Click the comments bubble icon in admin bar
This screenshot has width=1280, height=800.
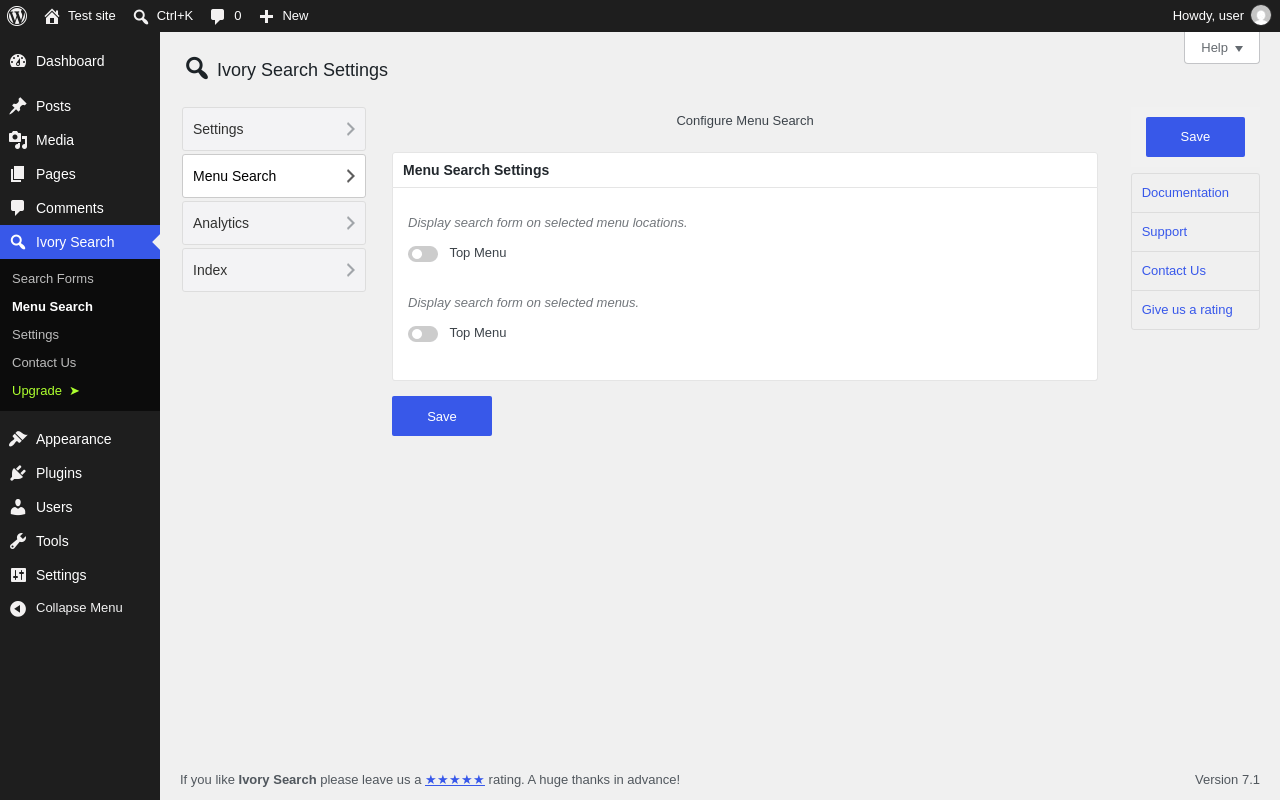(x=218, y=16)
